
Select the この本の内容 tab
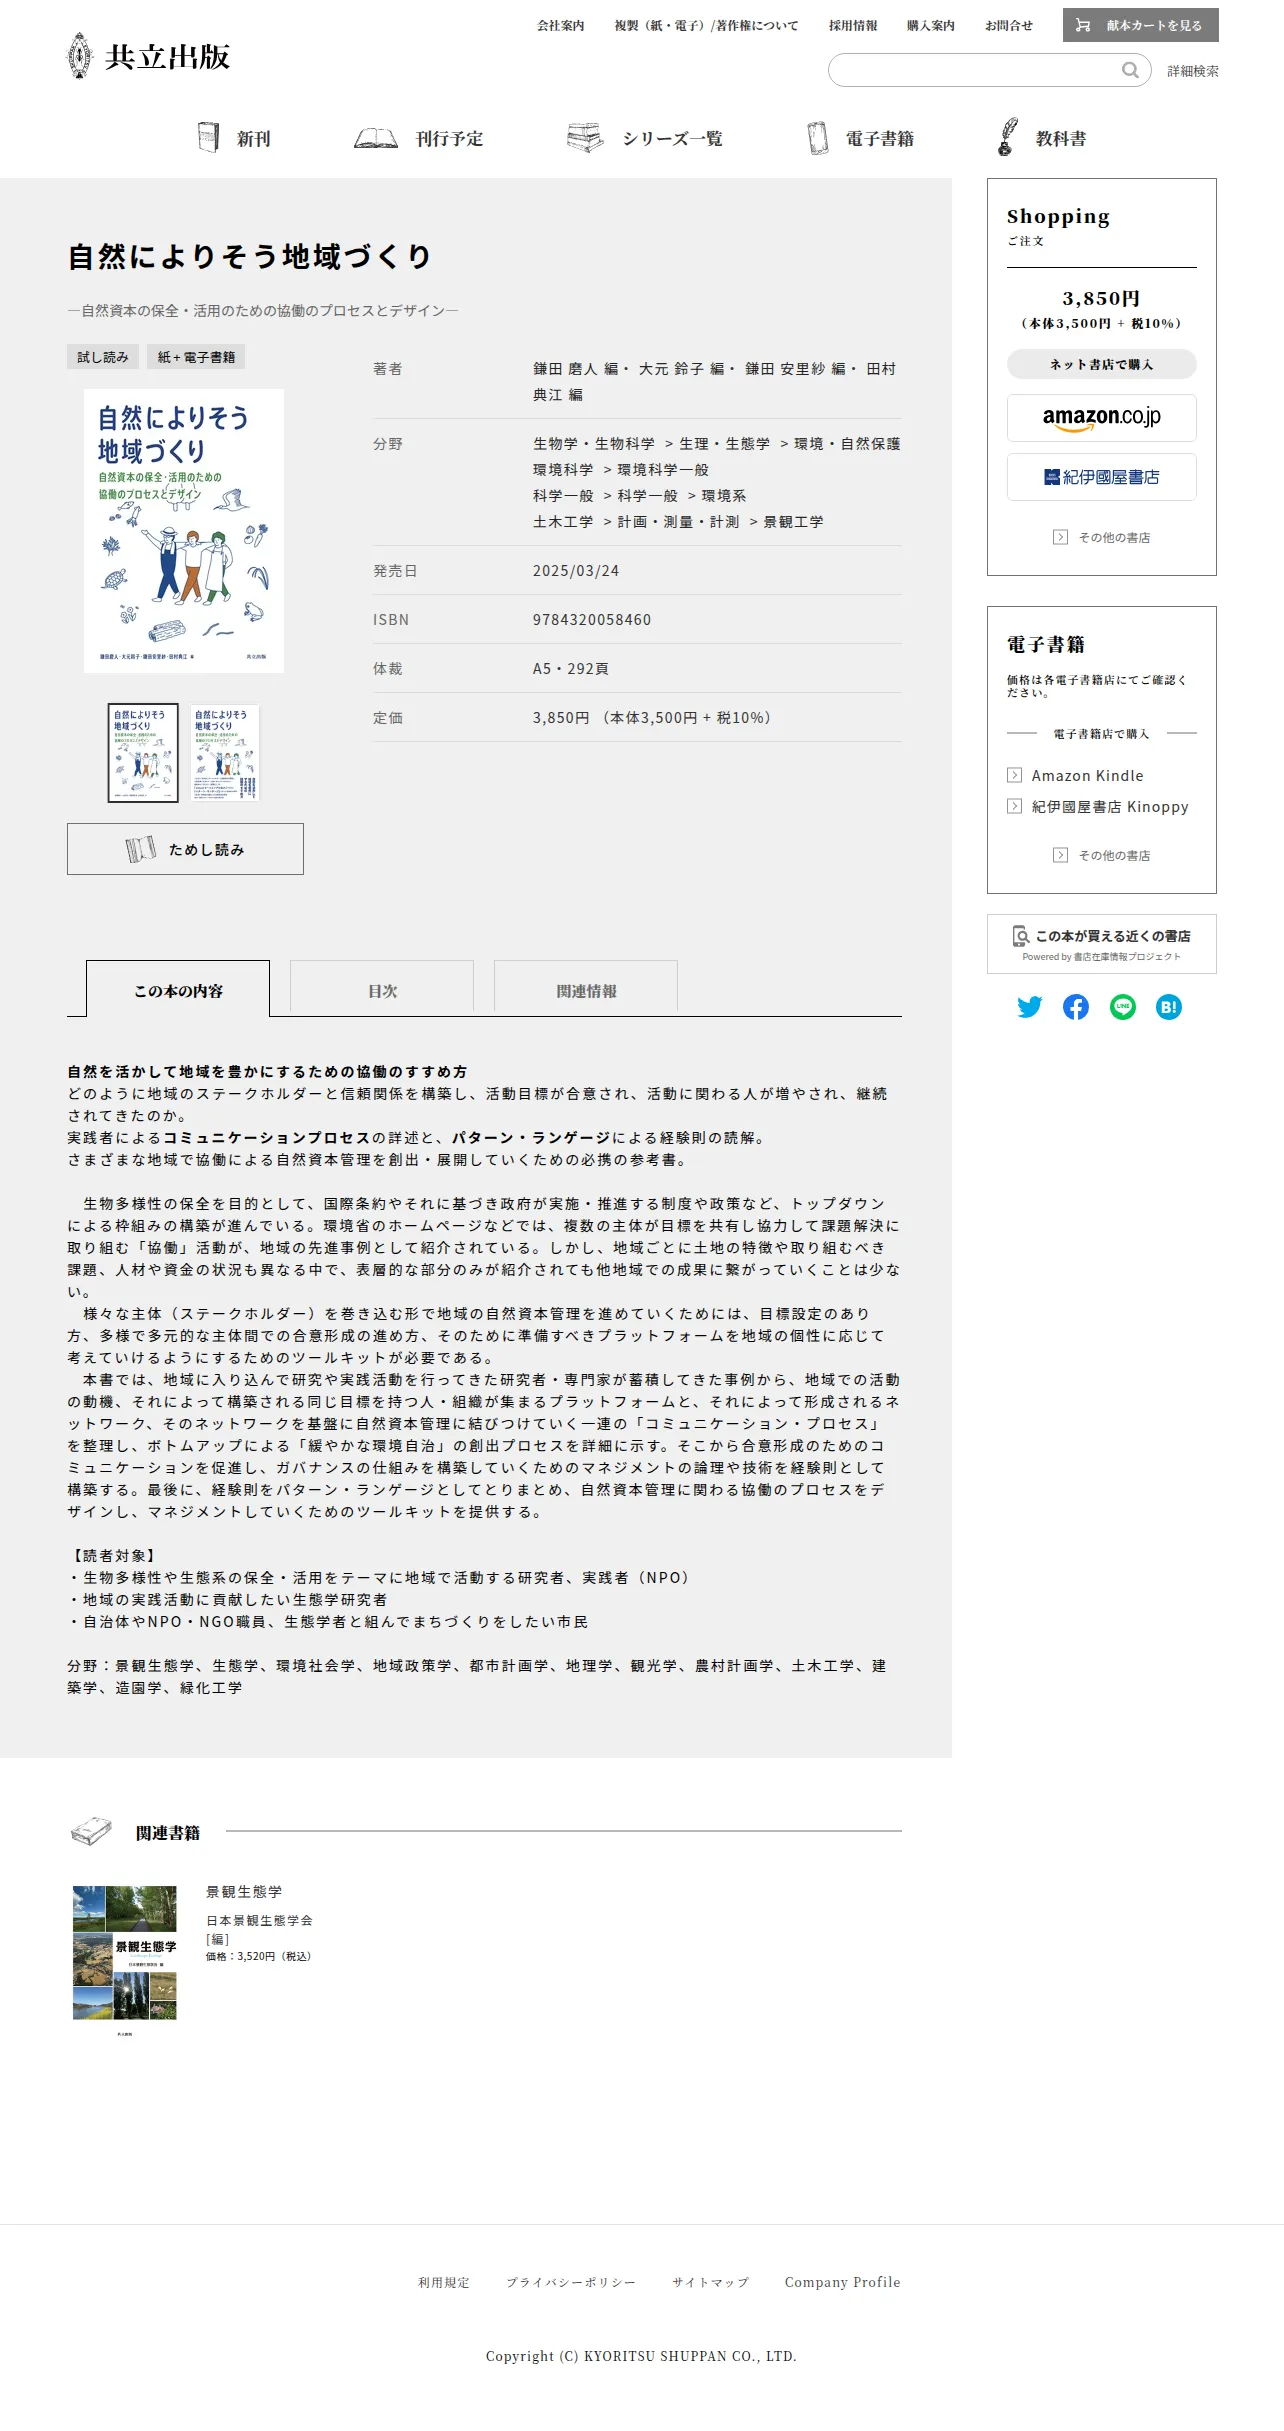pyautogui.click(x=178, y=988)
